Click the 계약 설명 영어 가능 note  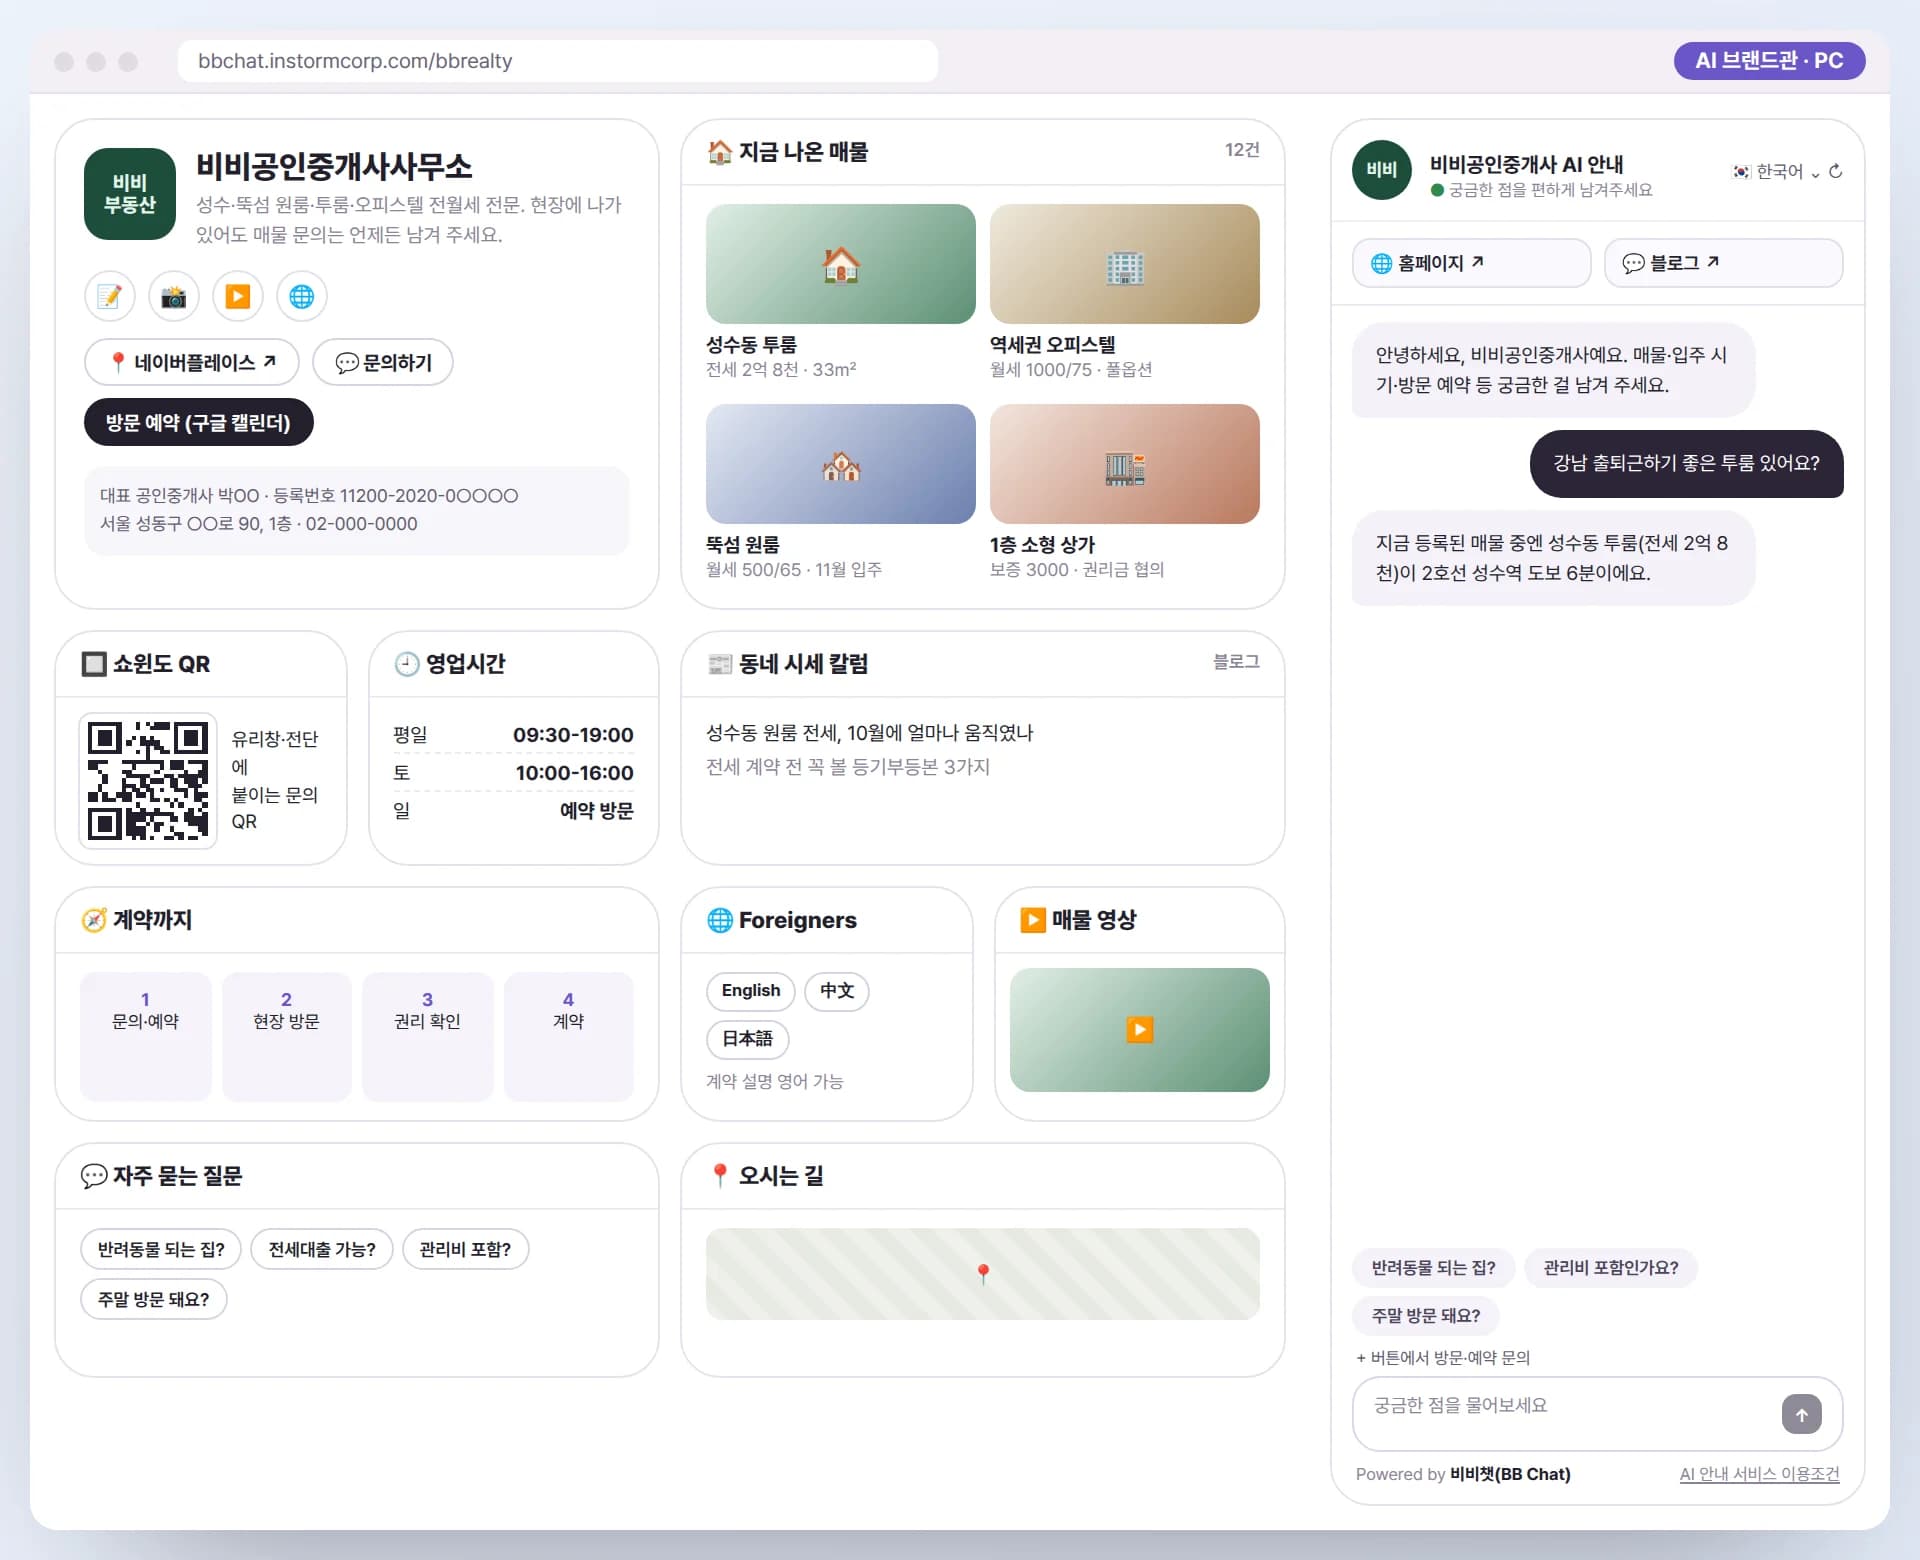tap(775, 1082)
